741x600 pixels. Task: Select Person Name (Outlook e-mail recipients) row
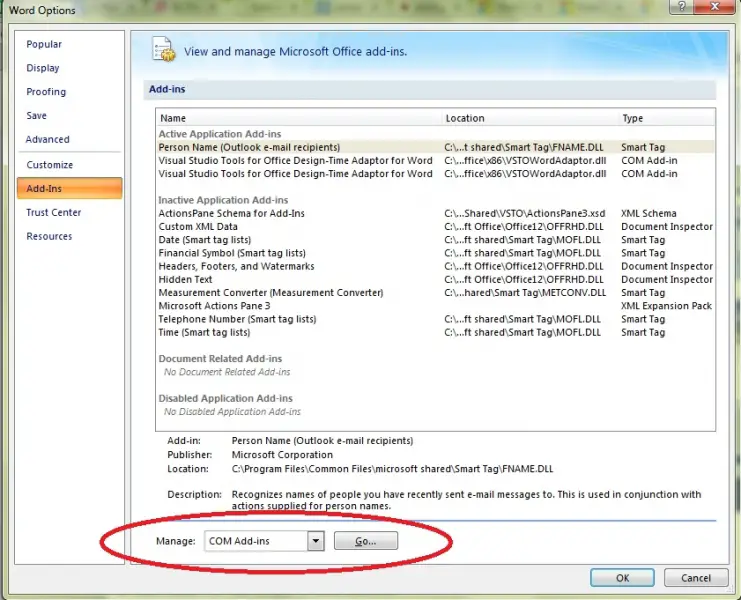pos(435,147)
